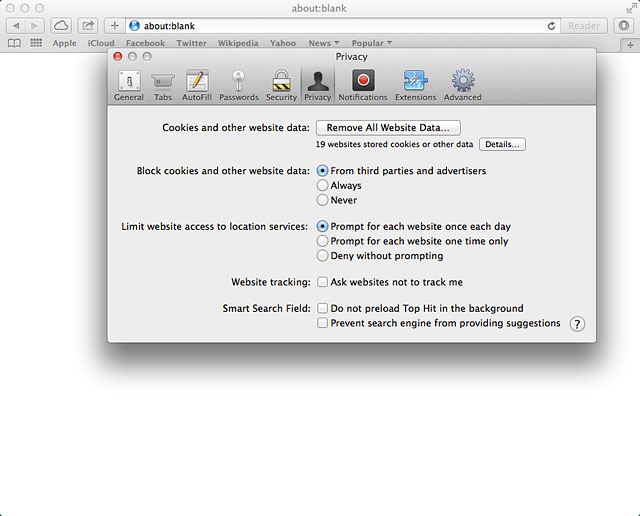Open the Reading List book icon
The height and width of the screenshot is (516, 640).
tap(14, 43)
